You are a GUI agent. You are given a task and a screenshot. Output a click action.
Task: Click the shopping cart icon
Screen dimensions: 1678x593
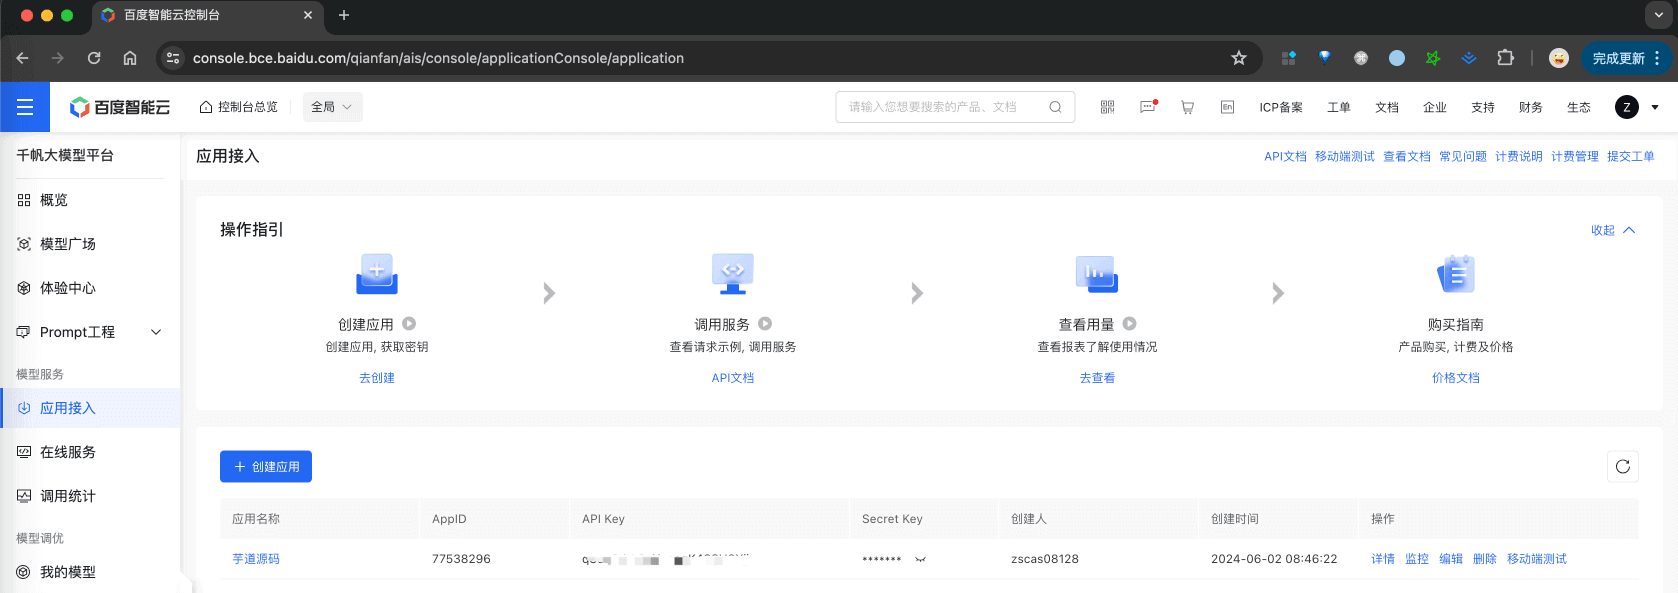(x=1187, y=107)
